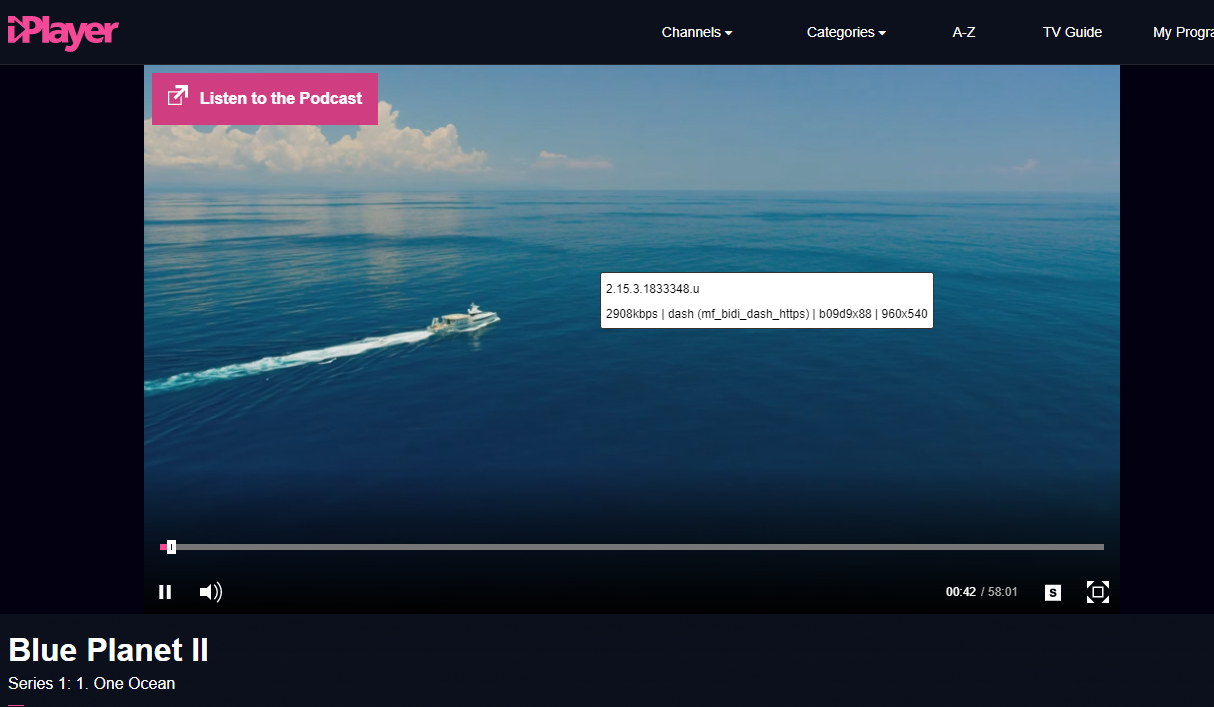The width and height of the screenshot is (1214, 707).
Task: Click the elapsed time 00:42
Action: 961,592
